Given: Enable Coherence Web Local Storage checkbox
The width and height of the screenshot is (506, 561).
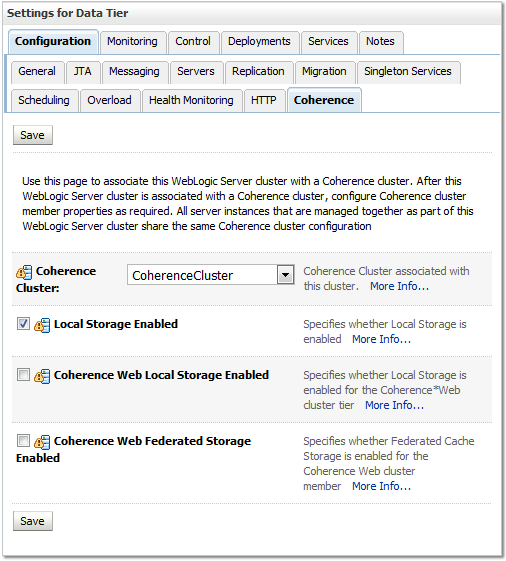Looking at the screenshot, I should point(23,375).
